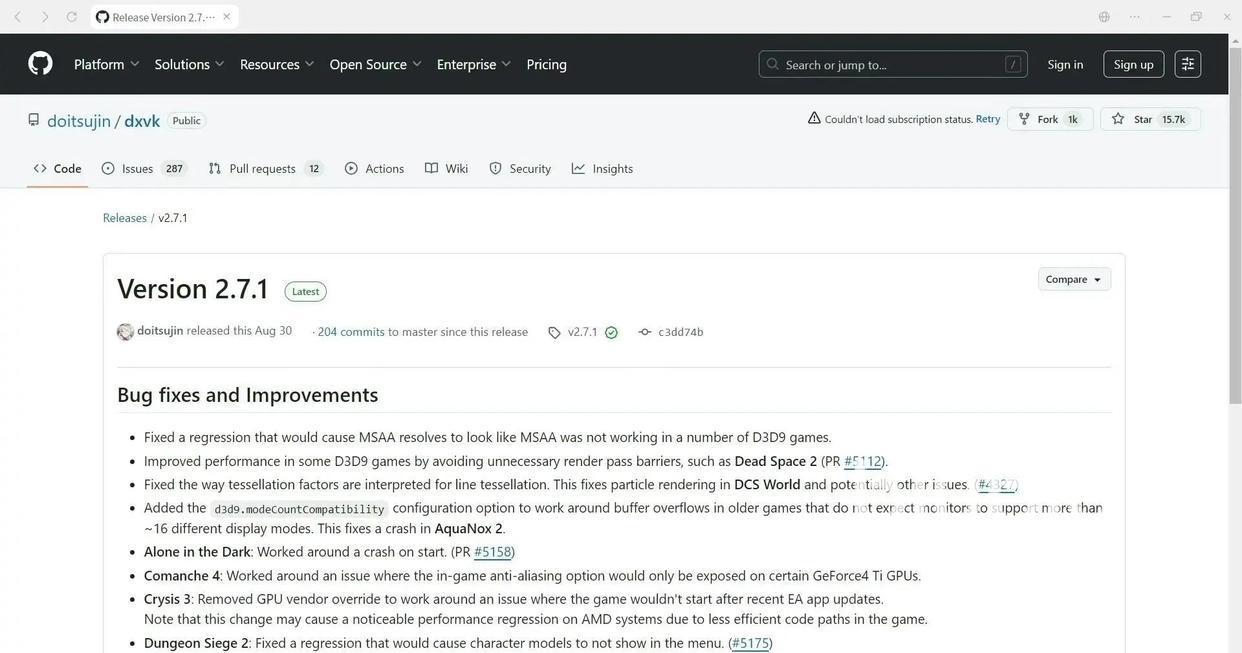The height and width of the screenshot is (653, 1242).
Task: Expand the Compare dropdown
Action: coord(1074,279)
